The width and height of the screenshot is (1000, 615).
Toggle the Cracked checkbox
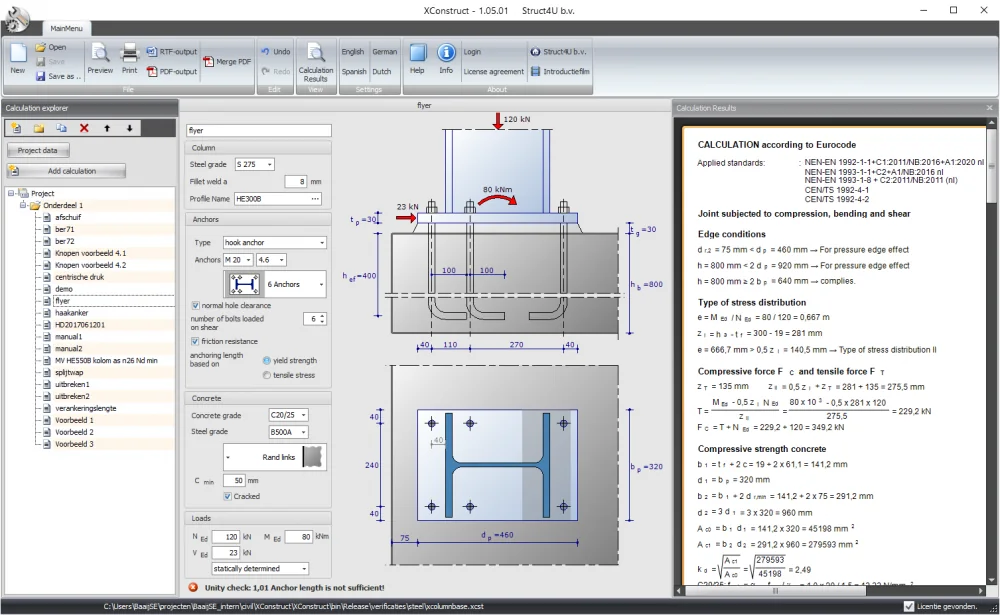tap(228, 496)
